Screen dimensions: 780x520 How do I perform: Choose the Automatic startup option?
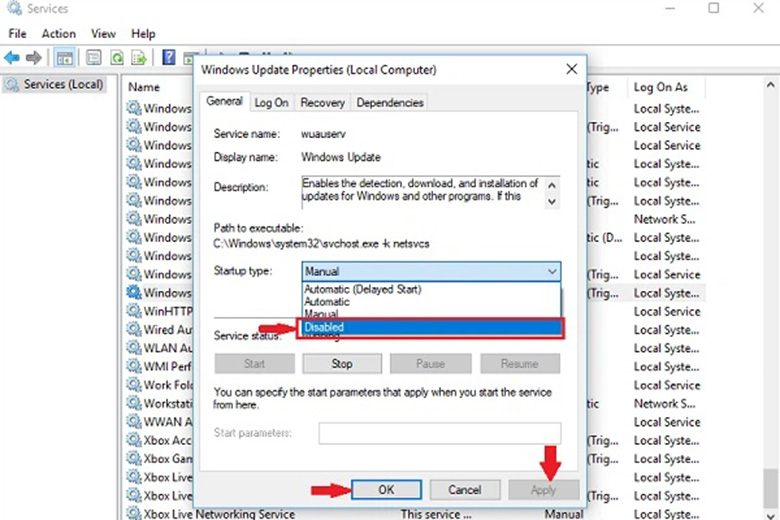click(327, 302)
